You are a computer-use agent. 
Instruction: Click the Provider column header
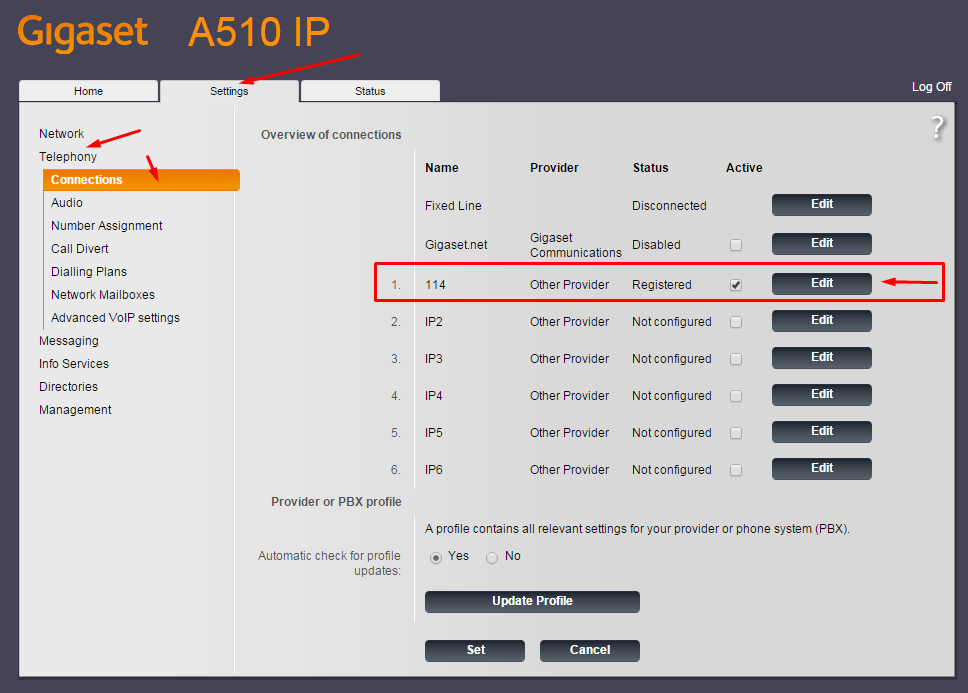tap(554, 168)
